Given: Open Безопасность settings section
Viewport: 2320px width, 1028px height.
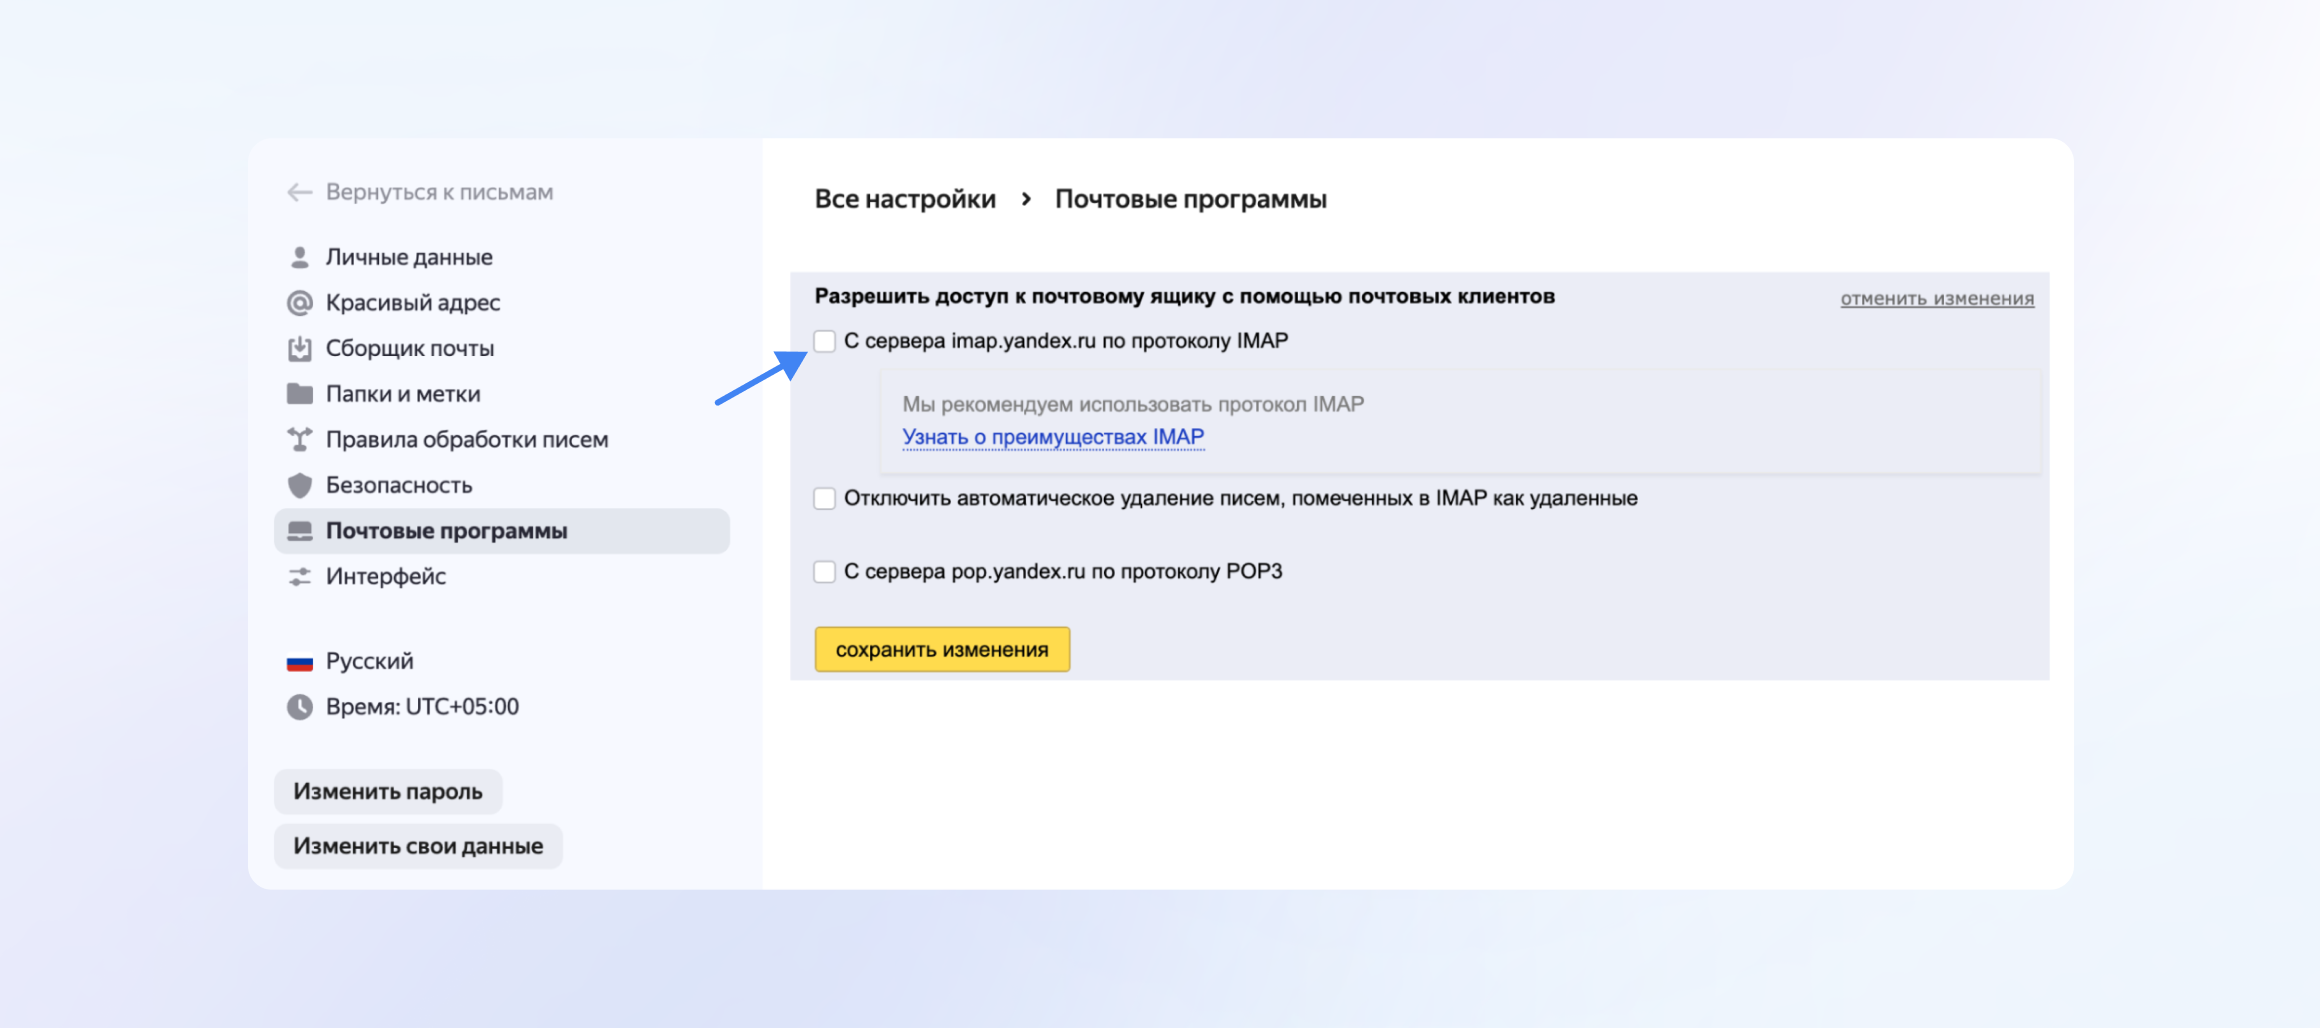Looking at the screenshot, I should point(398,485).
